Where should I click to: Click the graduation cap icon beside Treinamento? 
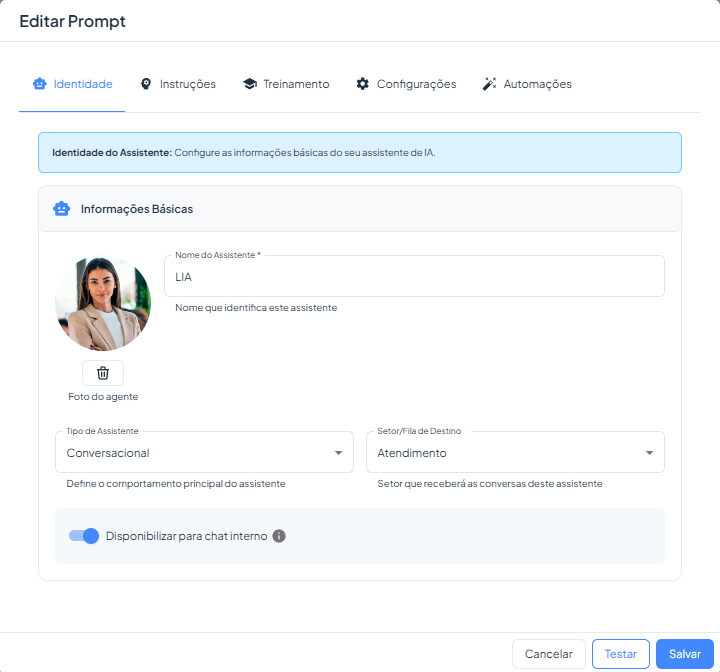(x=250, y=84)
